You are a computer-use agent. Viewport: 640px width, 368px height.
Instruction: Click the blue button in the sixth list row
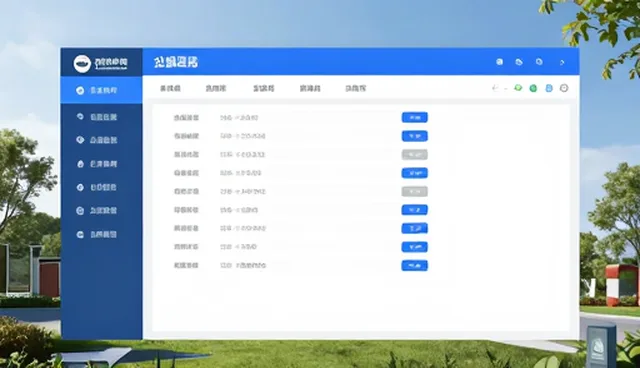pos(415,210)
